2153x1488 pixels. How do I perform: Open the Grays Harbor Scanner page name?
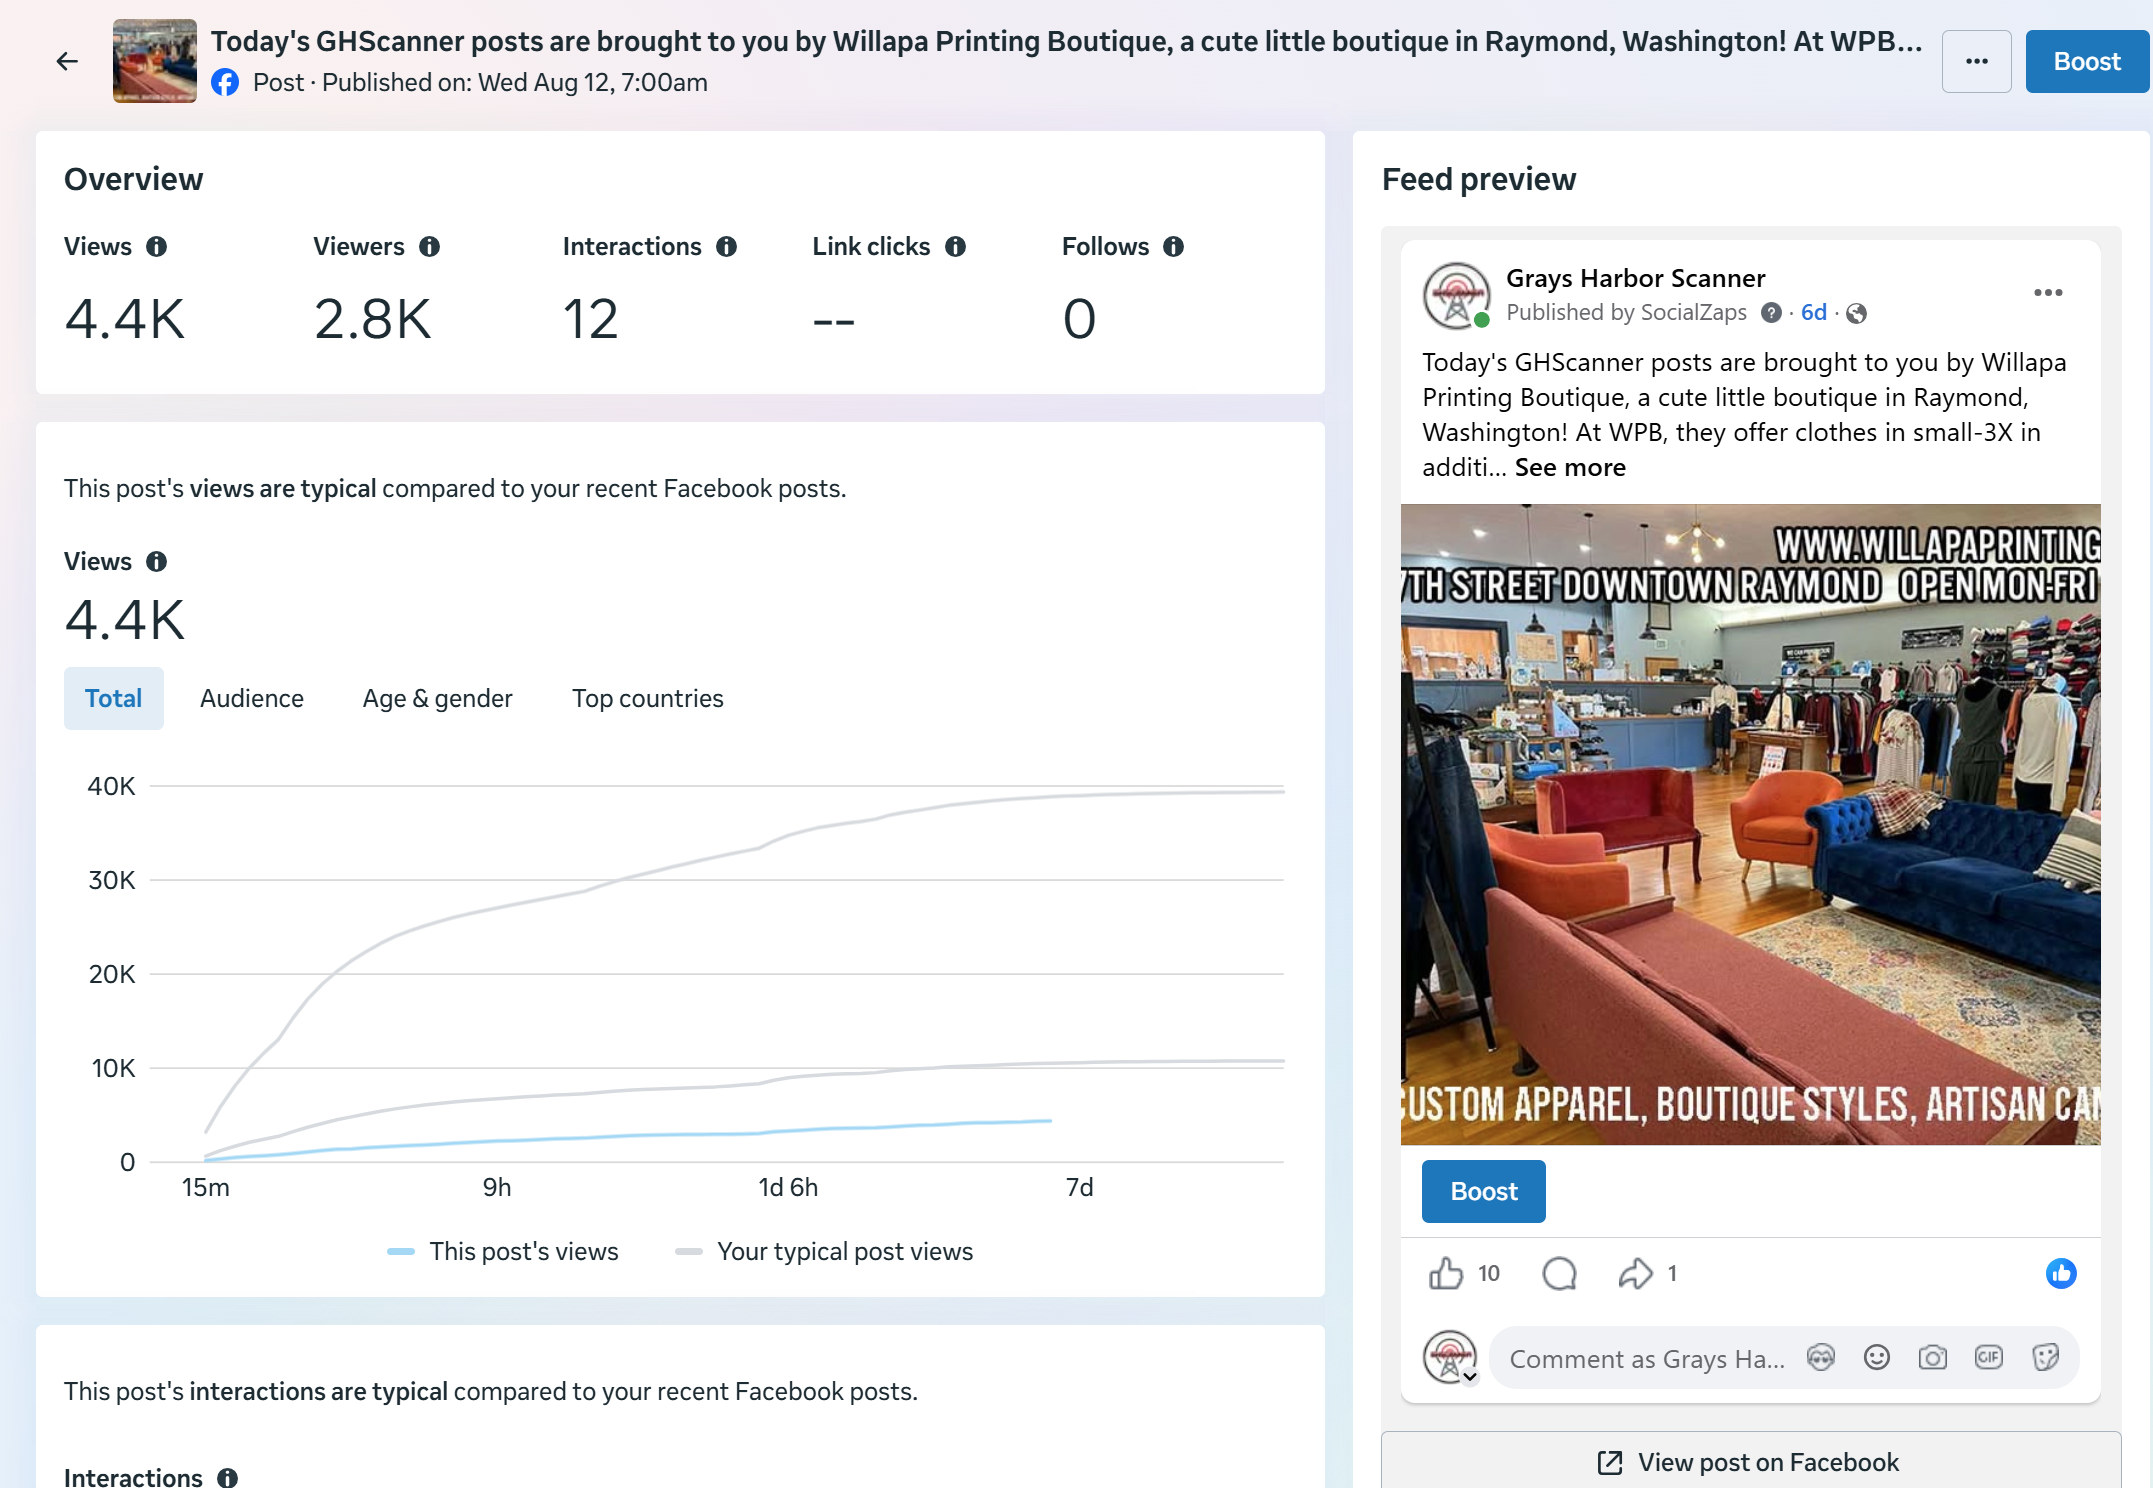[1636, 278]
